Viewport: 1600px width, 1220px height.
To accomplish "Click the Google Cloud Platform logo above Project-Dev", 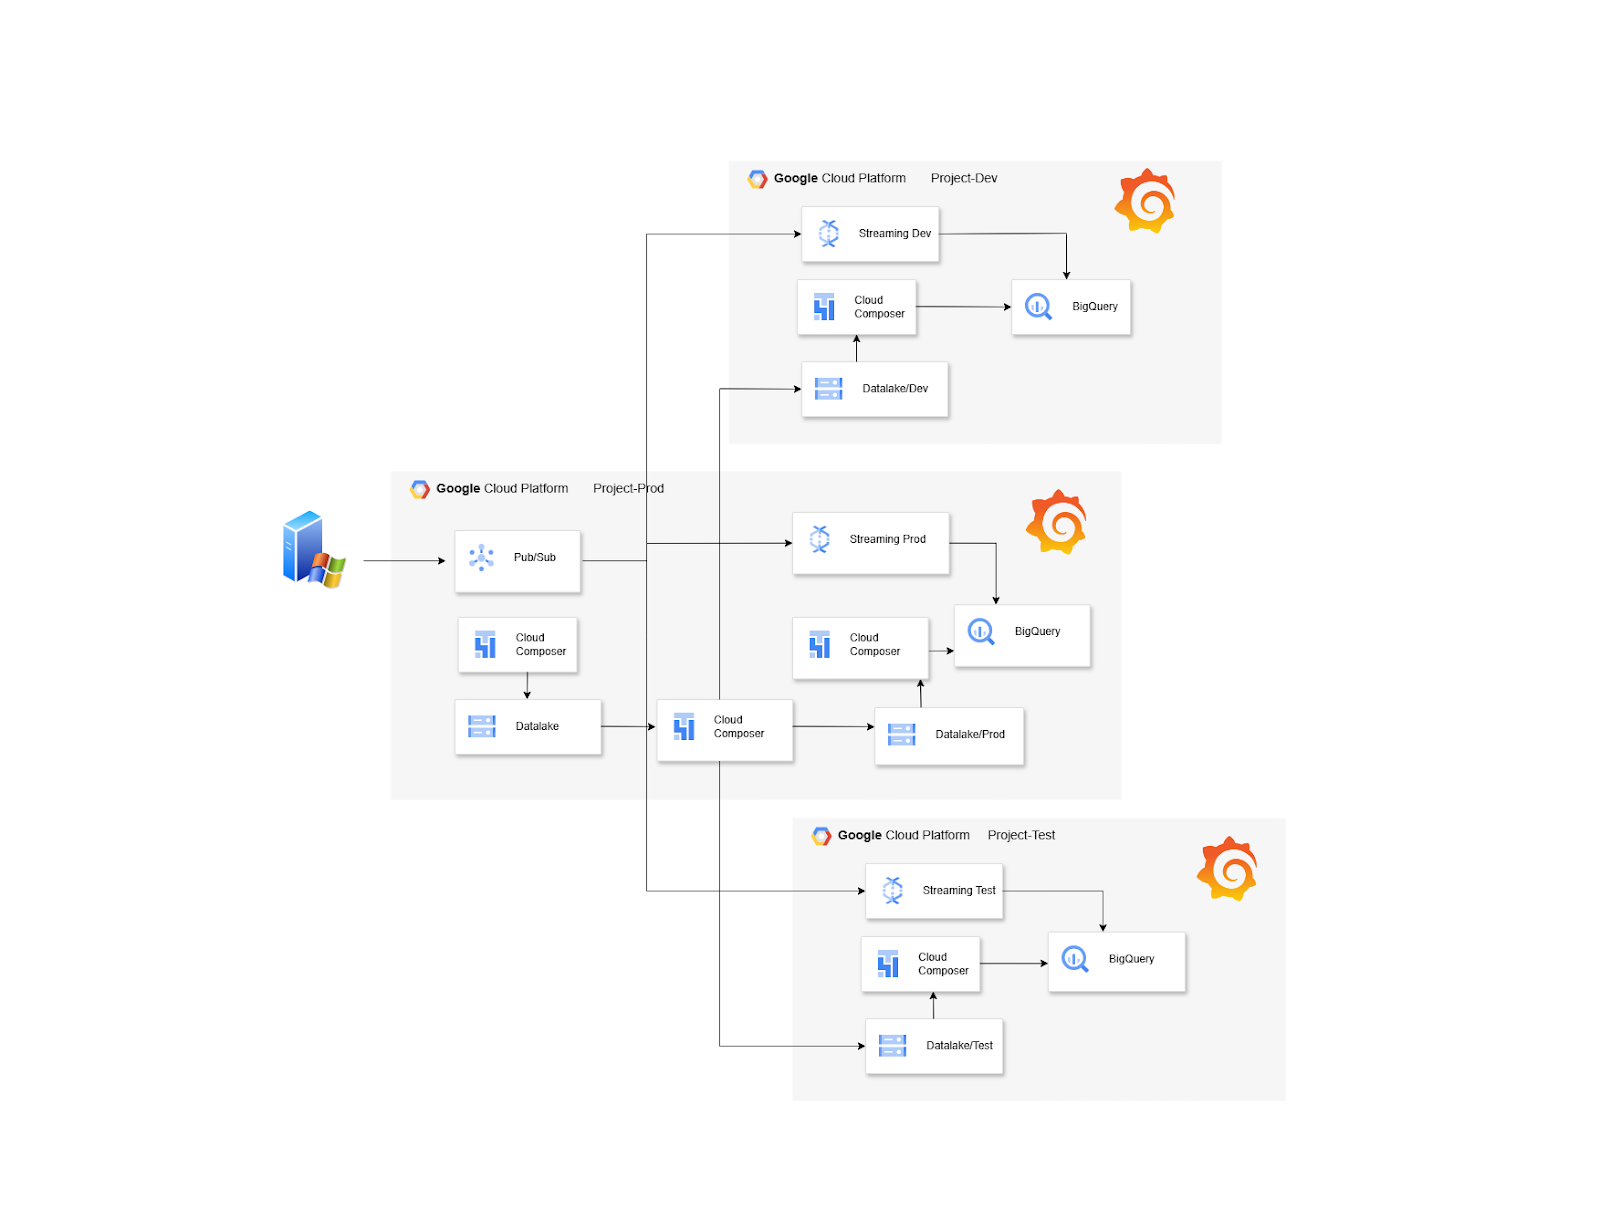I will tap(757, 178).
